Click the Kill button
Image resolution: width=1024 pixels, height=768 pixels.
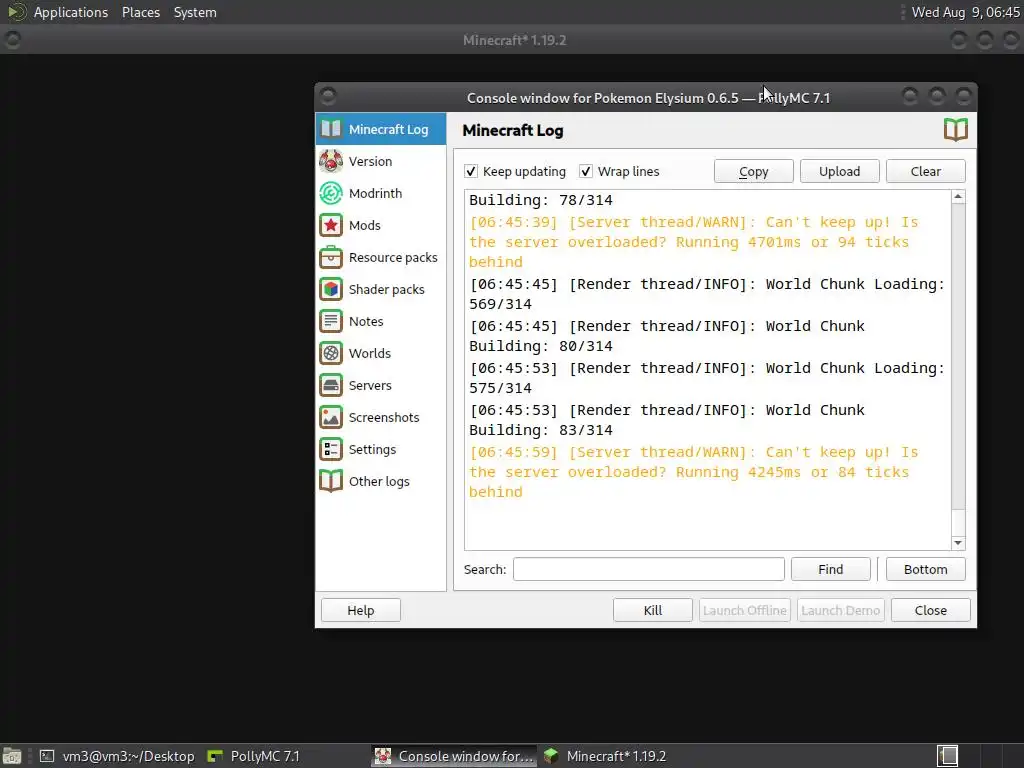pyautogui.click(x=652, y=610)
